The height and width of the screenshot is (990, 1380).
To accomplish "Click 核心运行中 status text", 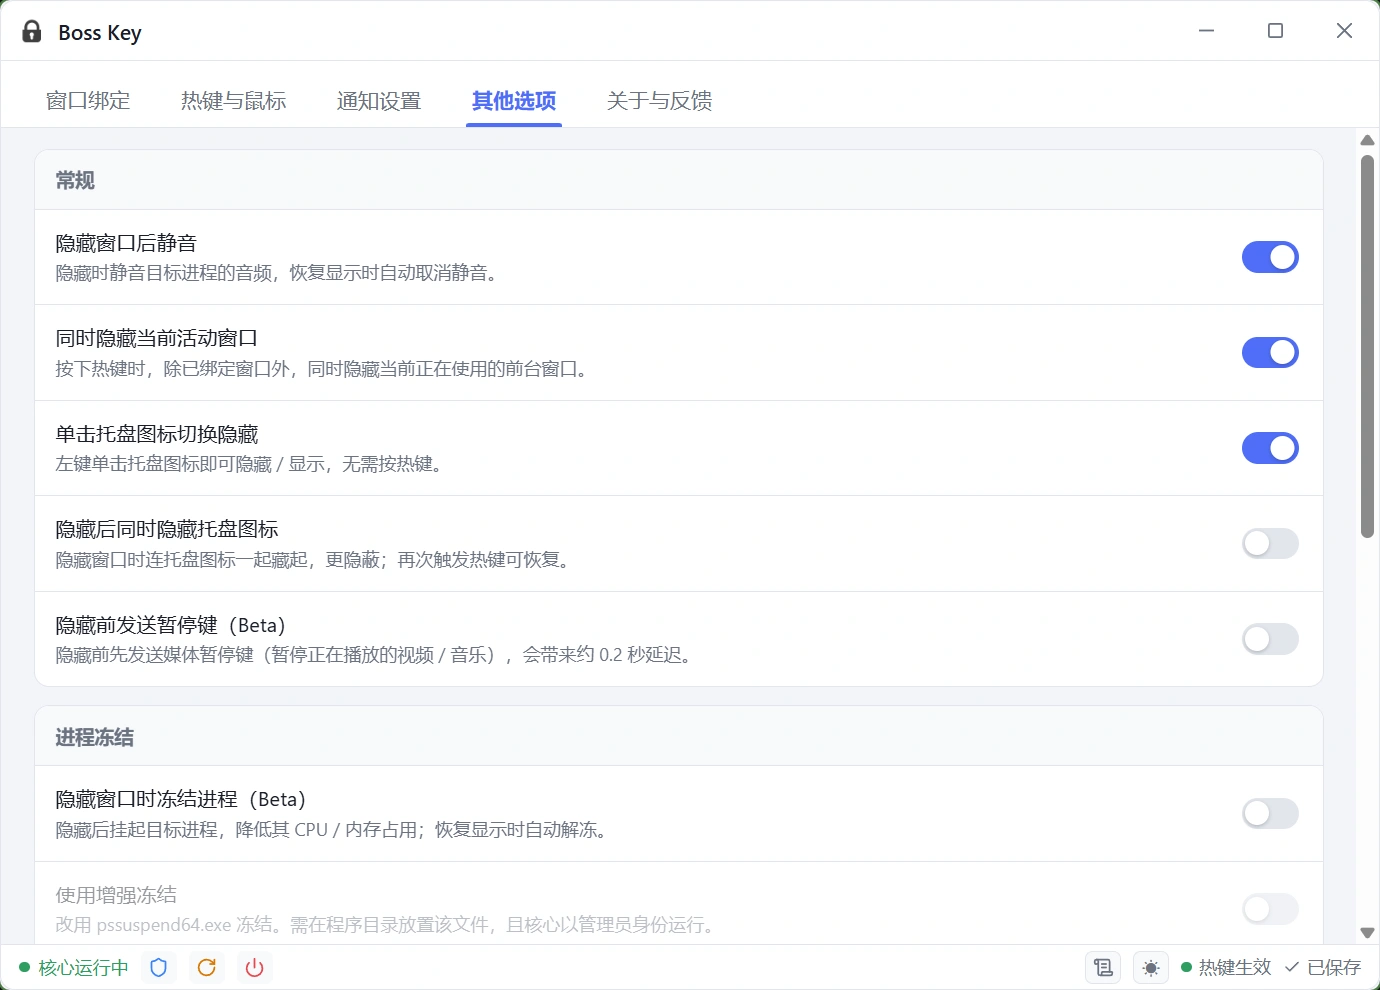I will (83, 967).
